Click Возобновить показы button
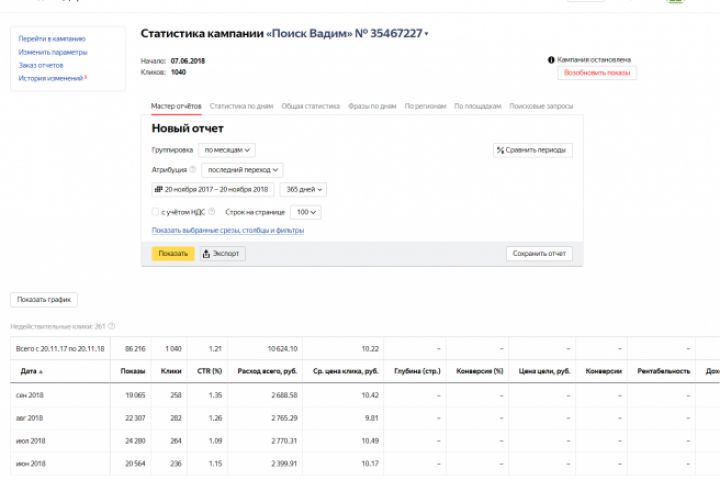The width and height of the screenshot is (720, 480). [x=597, y=73]
